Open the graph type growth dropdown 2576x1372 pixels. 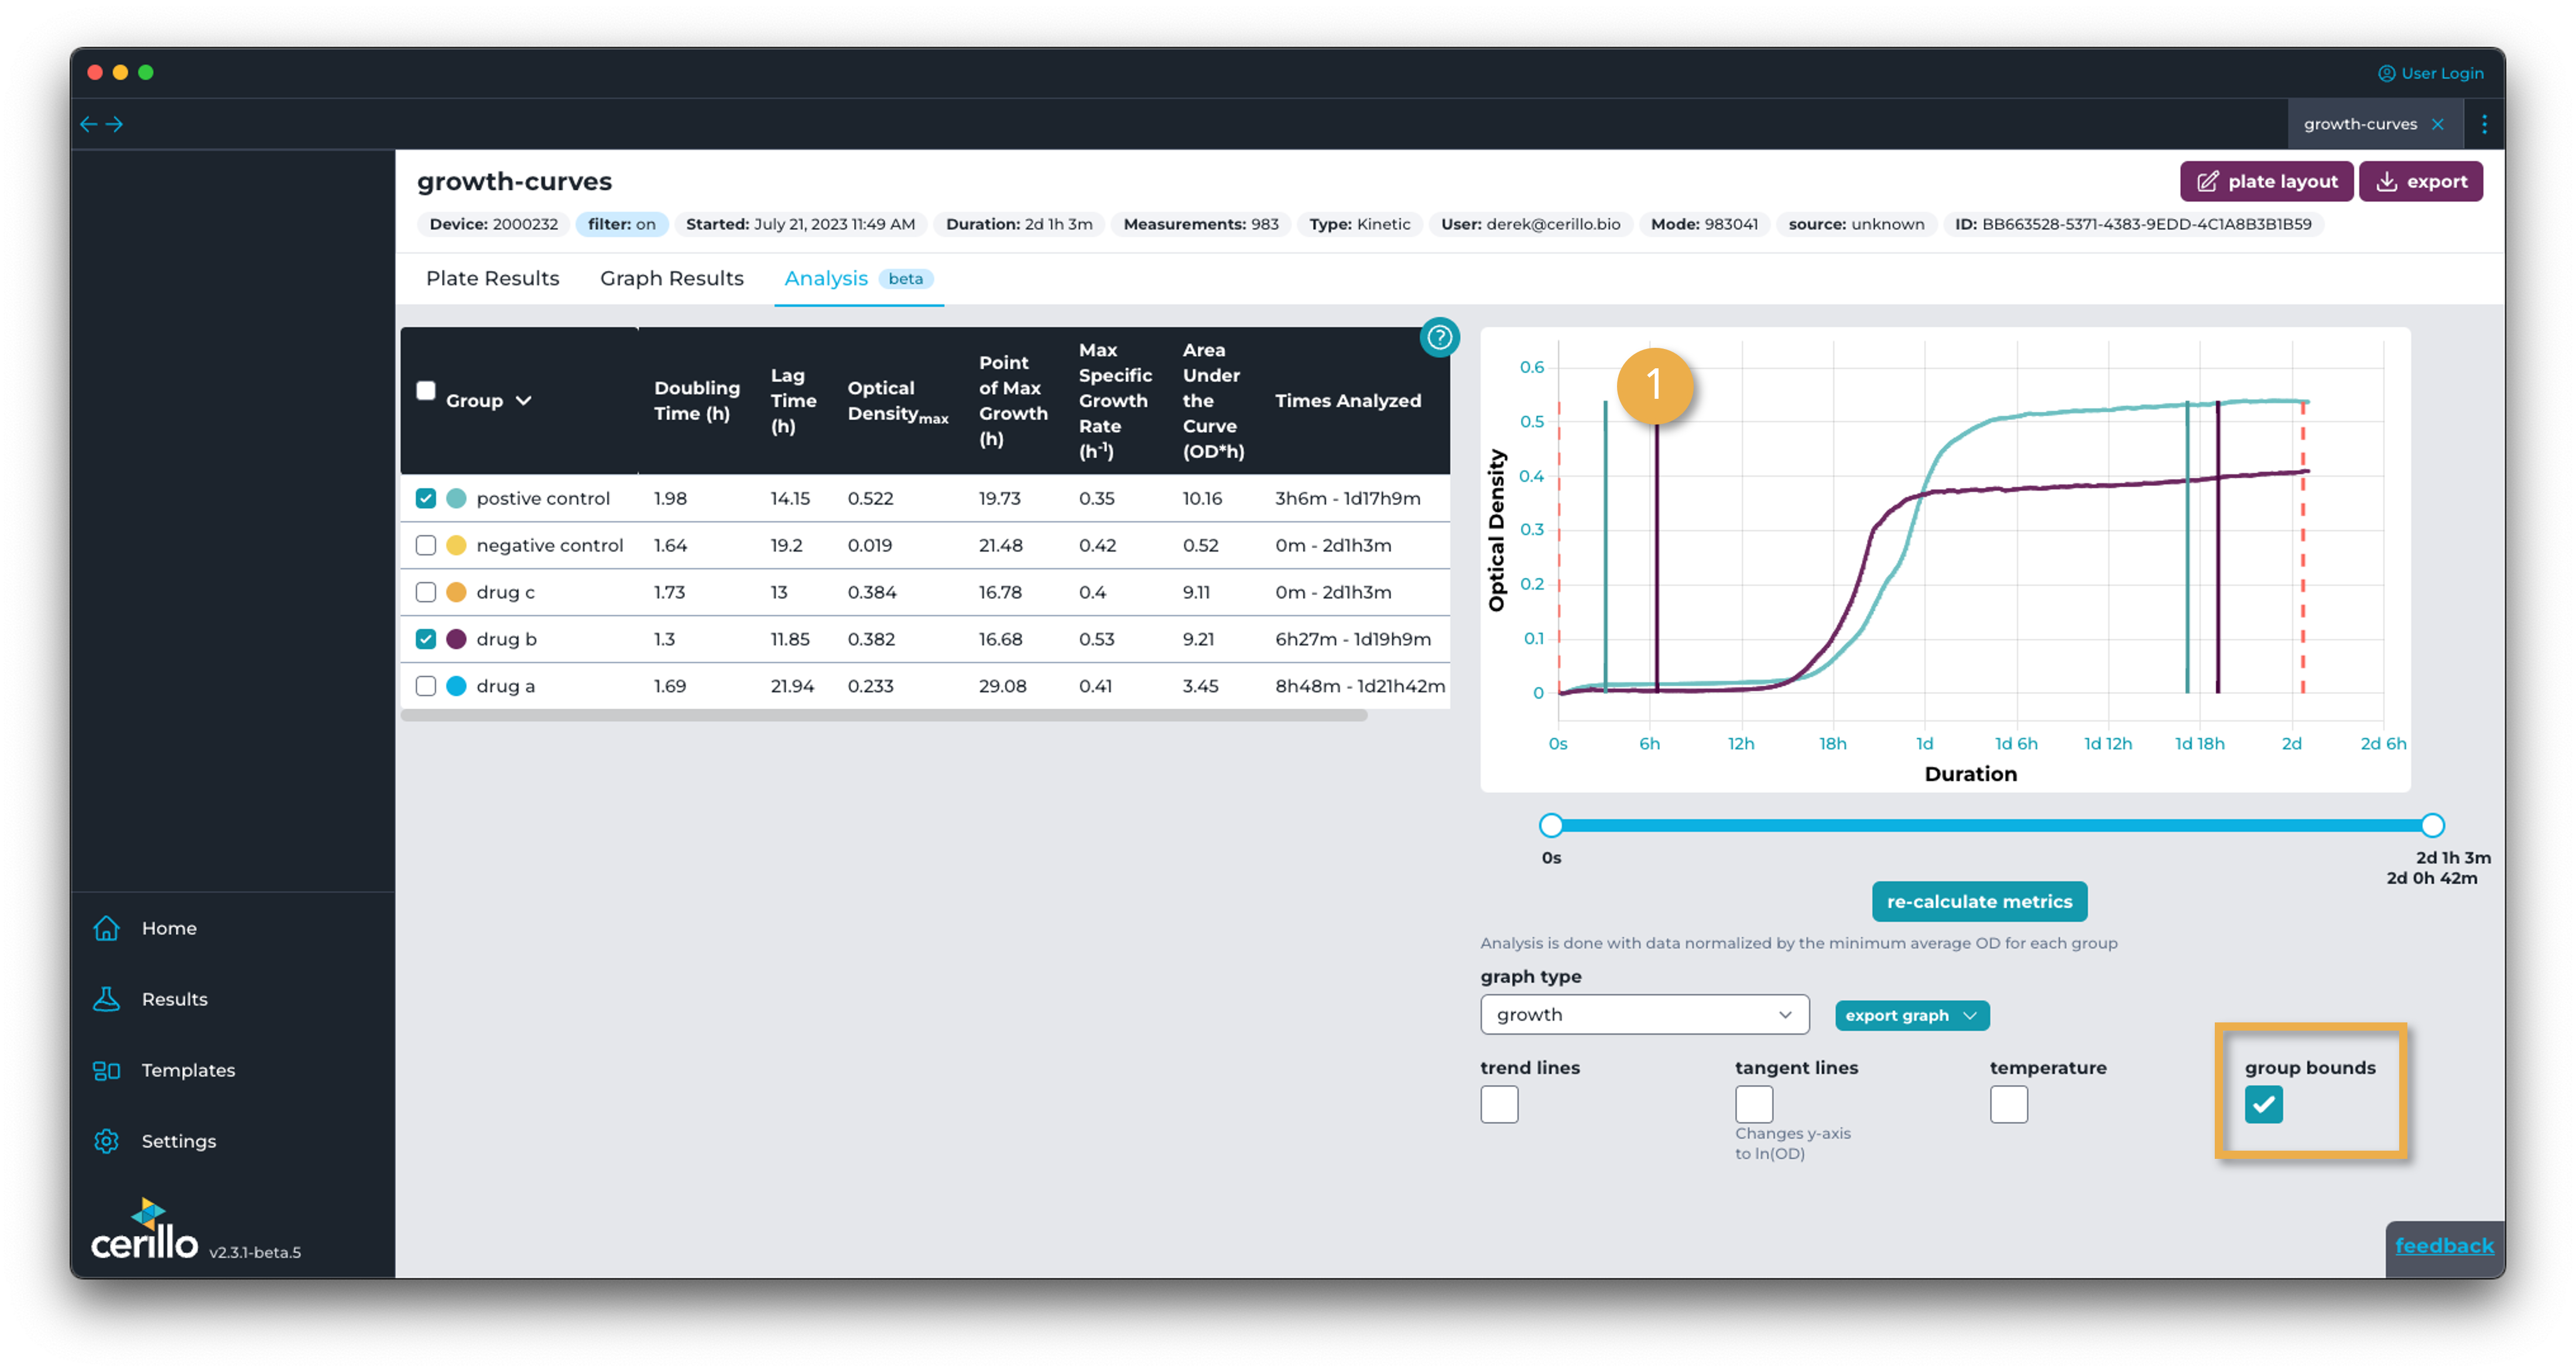click(1644, 1014)
